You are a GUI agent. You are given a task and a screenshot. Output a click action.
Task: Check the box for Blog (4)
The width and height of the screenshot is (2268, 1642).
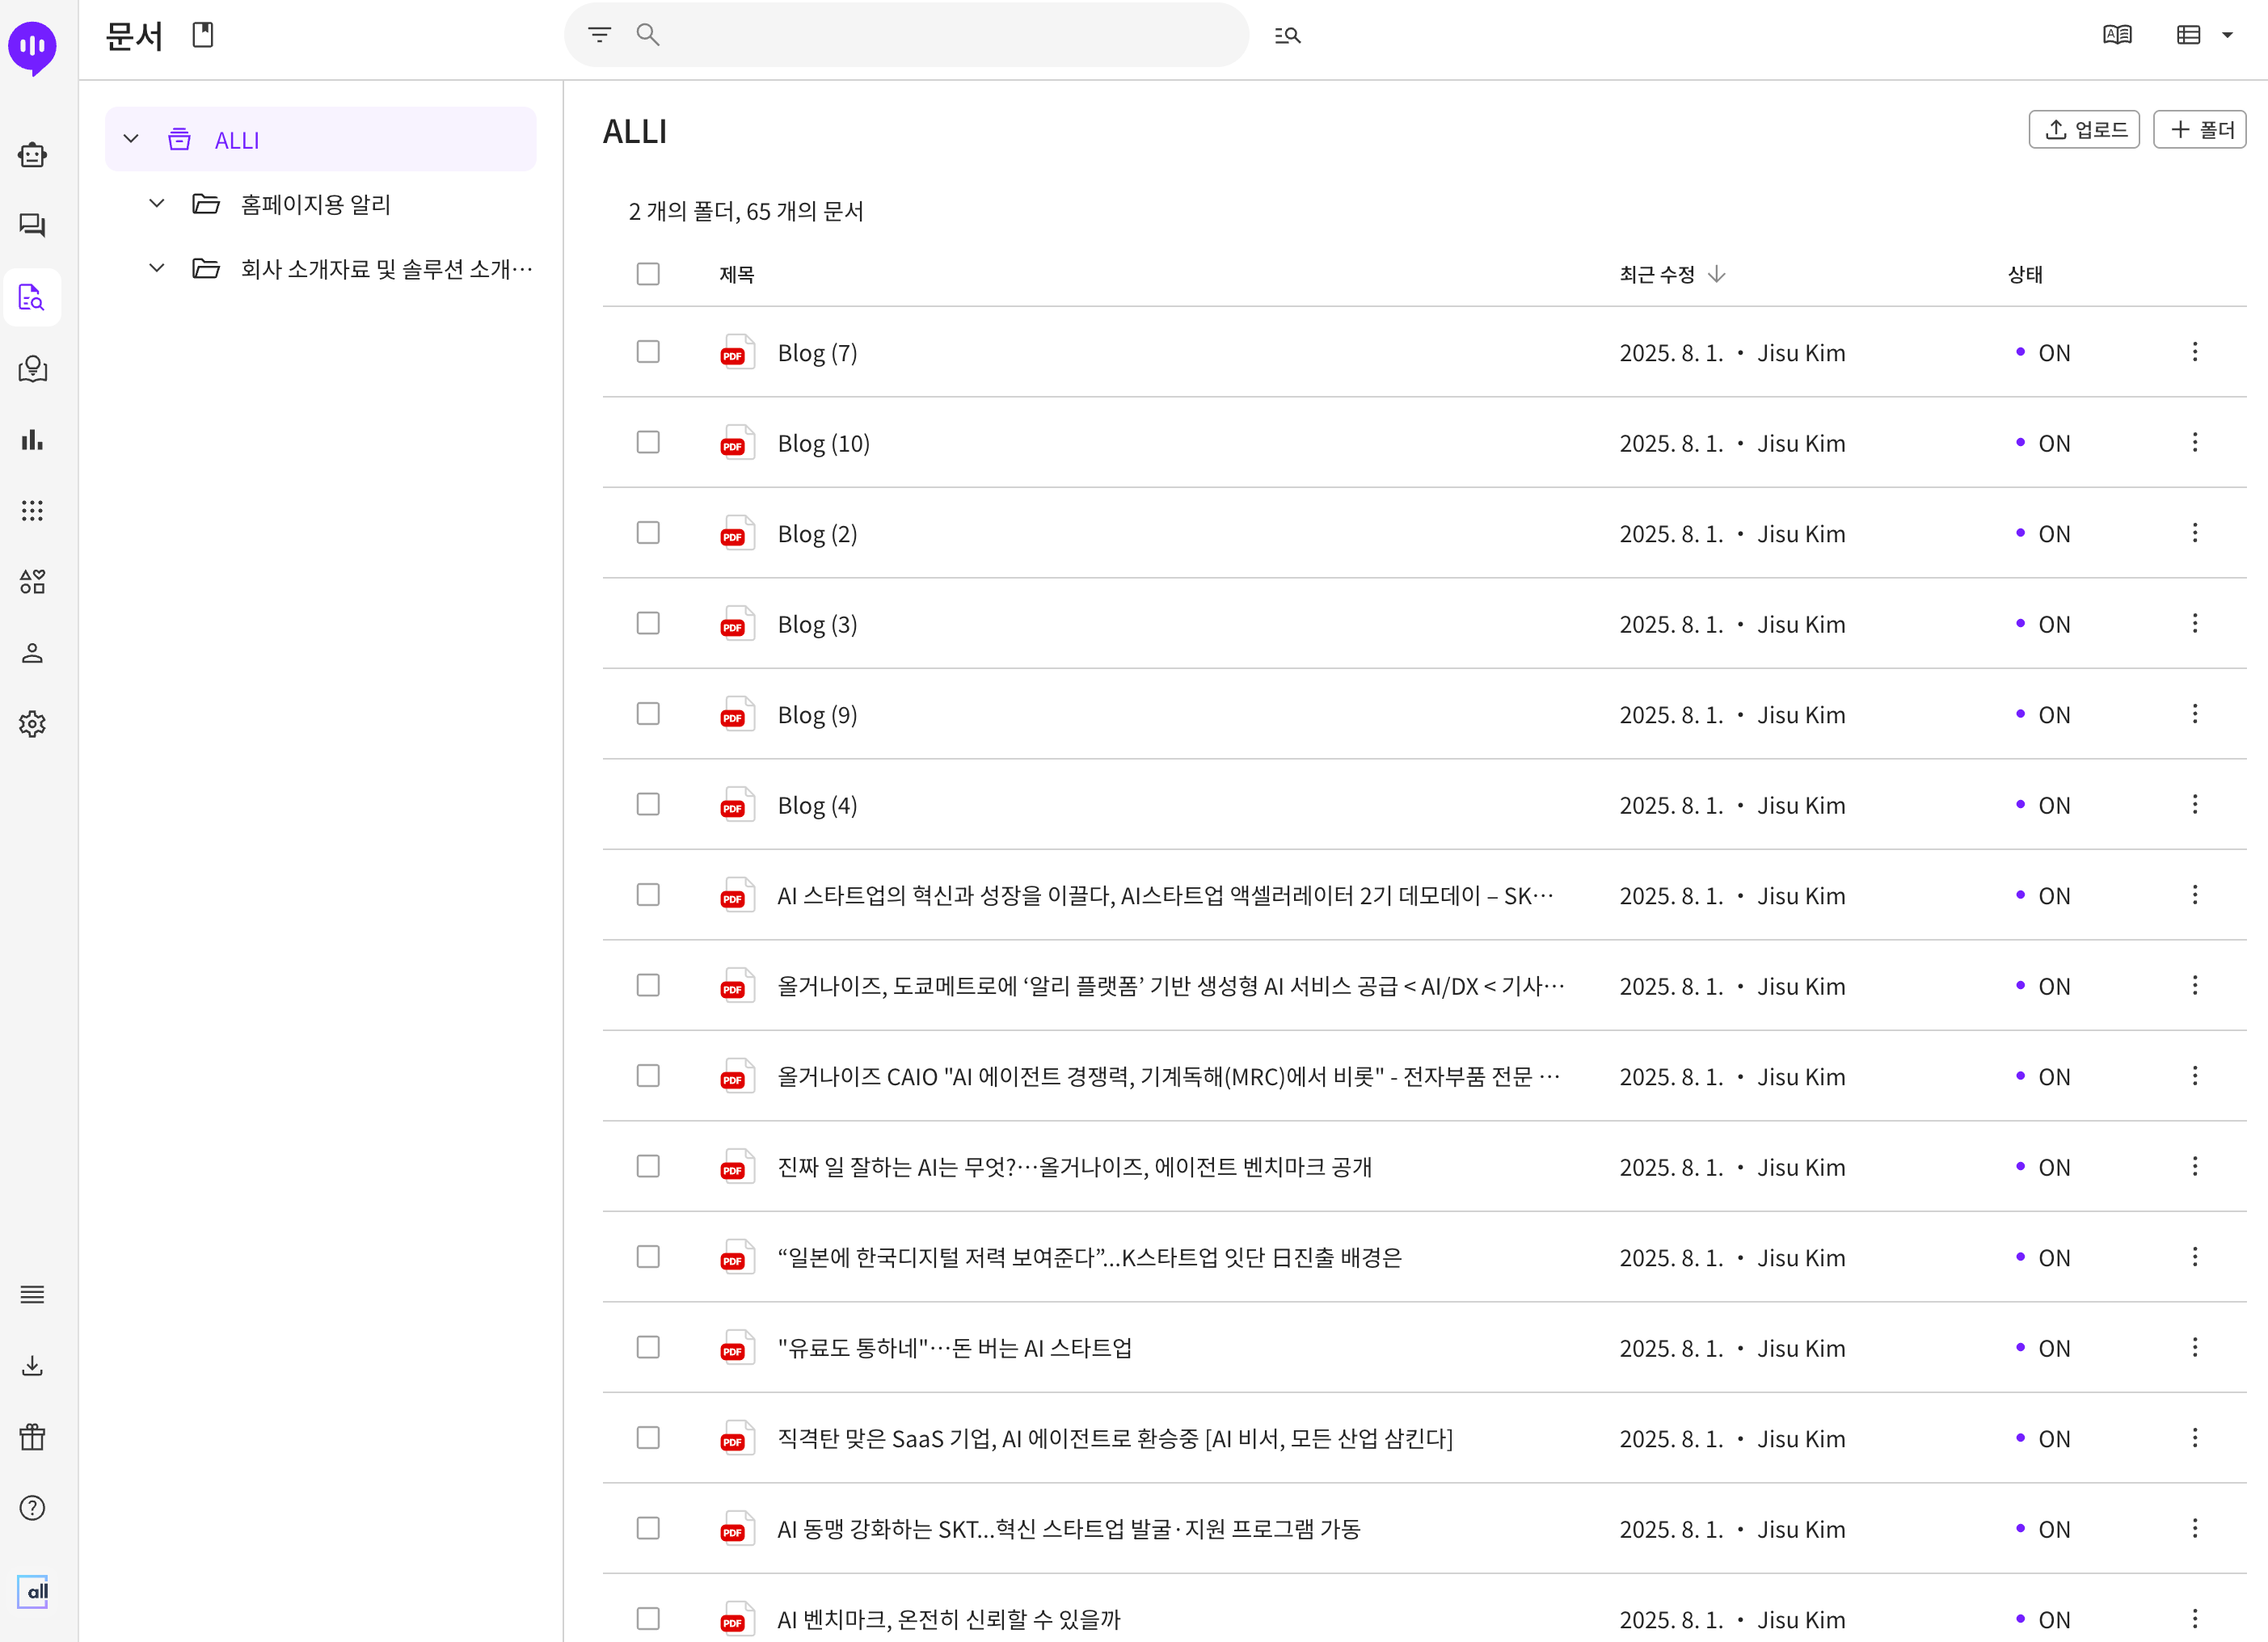(648, 804)
